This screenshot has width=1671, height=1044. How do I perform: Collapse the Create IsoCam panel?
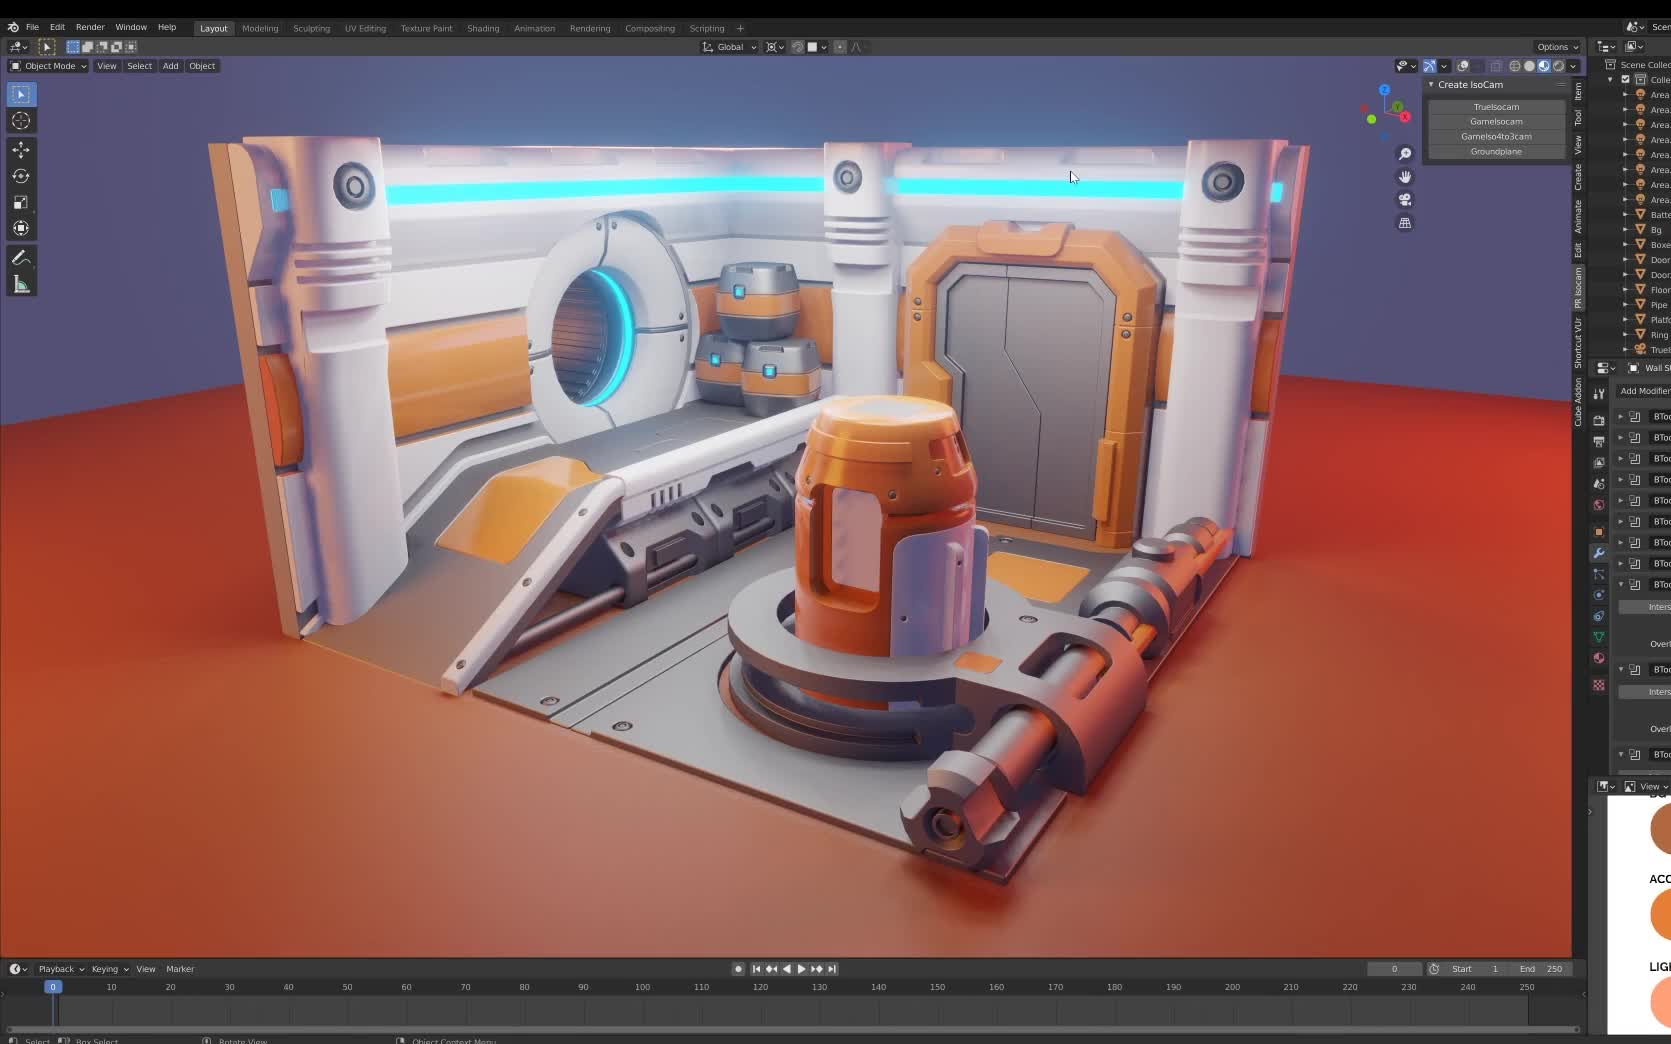click(x=1432, y=84)
